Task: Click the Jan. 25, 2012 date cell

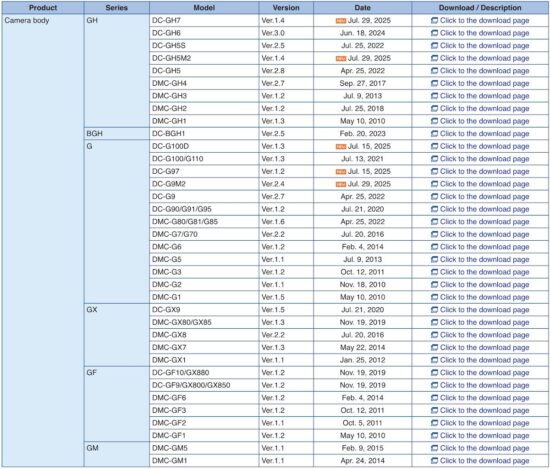Action: coord(362,360)
